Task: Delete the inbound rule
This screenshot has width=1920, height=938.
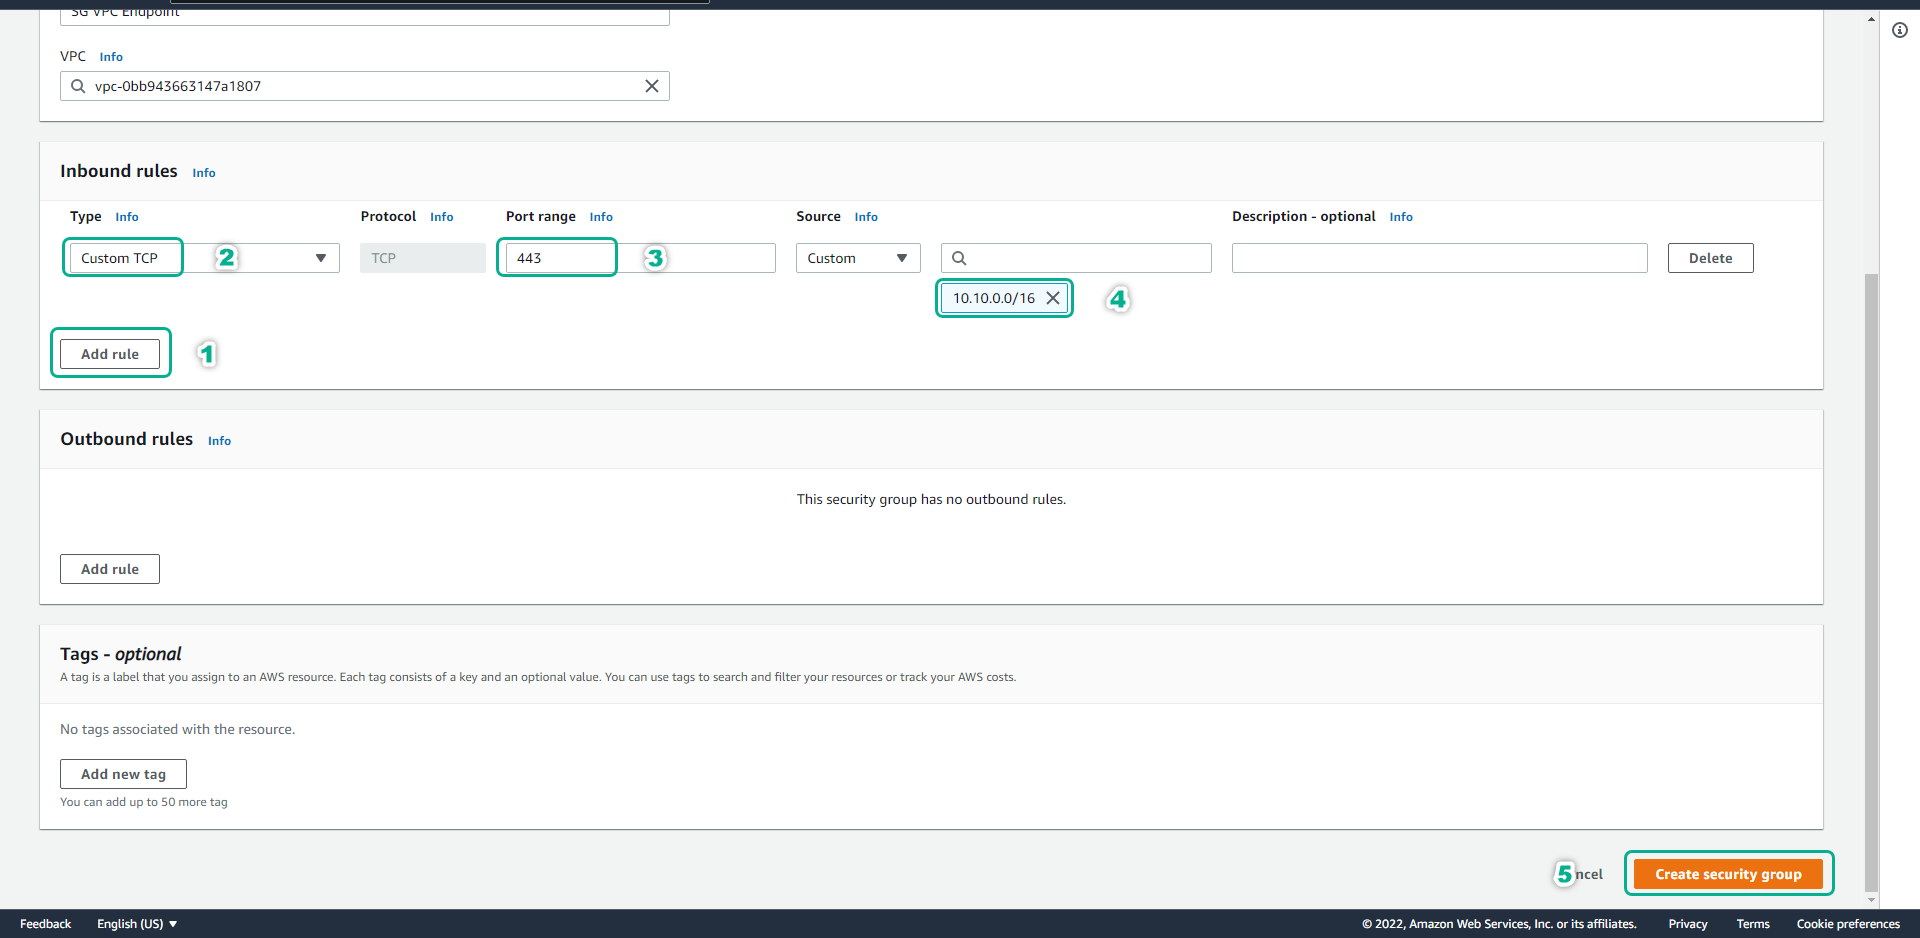Action: coord(1709,258)
